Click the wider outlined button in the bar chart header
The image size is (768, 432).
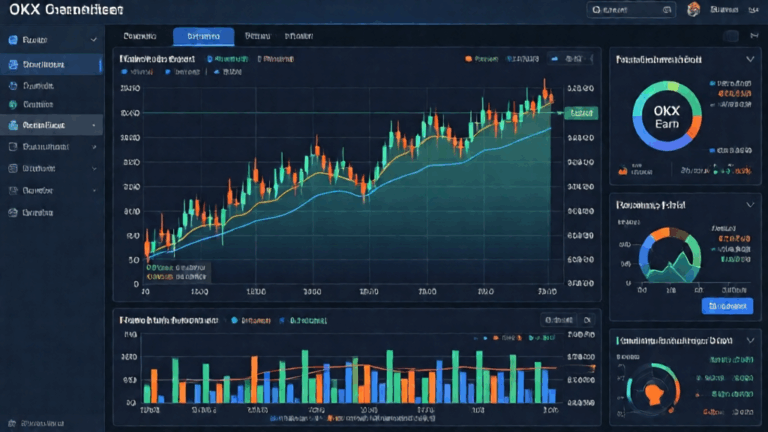click(559, 320)
